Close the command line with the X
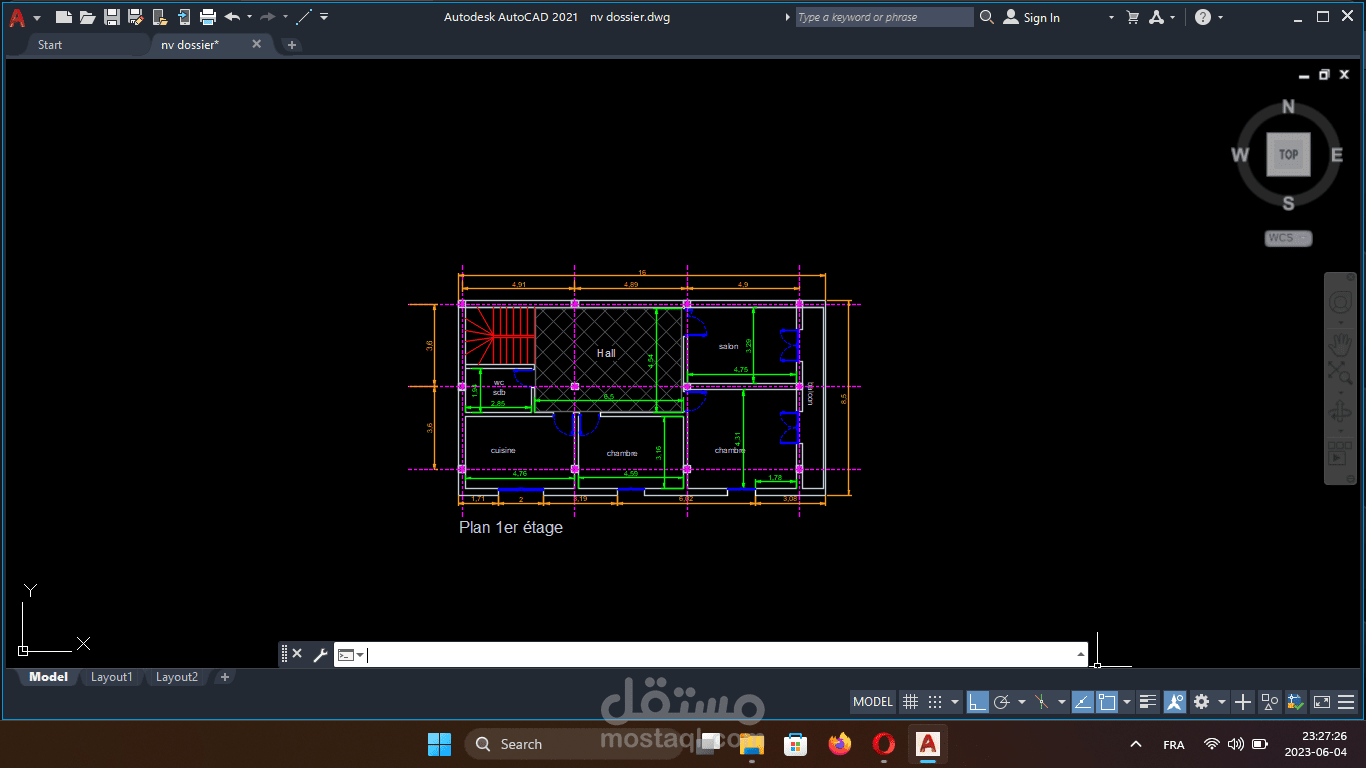The width and height of the screenshot is (1366, 768). point(297,654)
